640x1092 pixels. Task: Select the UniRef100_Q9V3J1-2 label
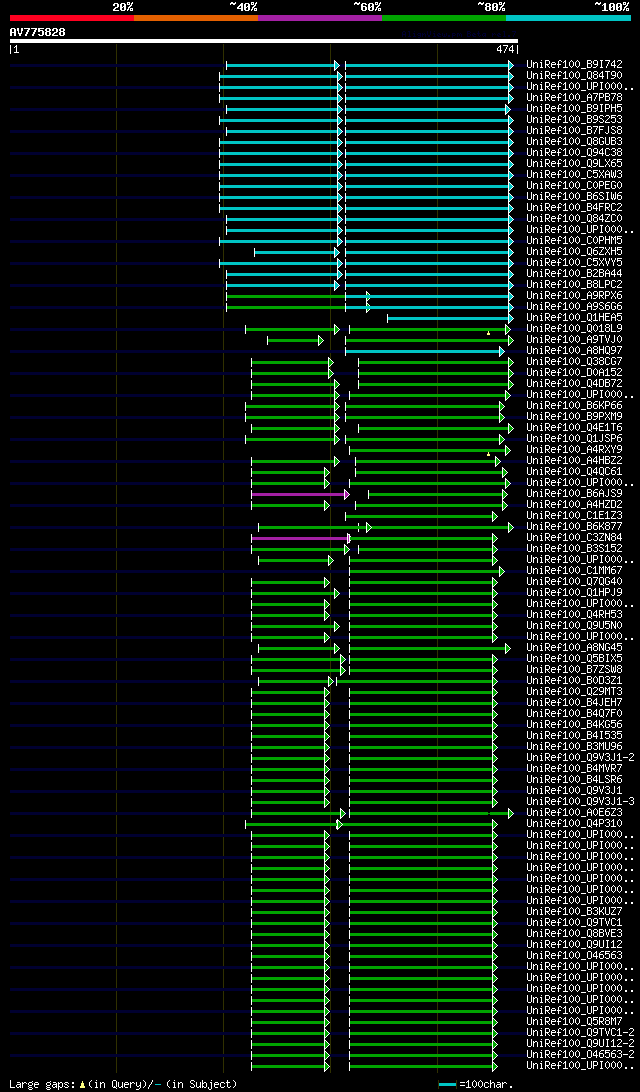coord(581,758)
